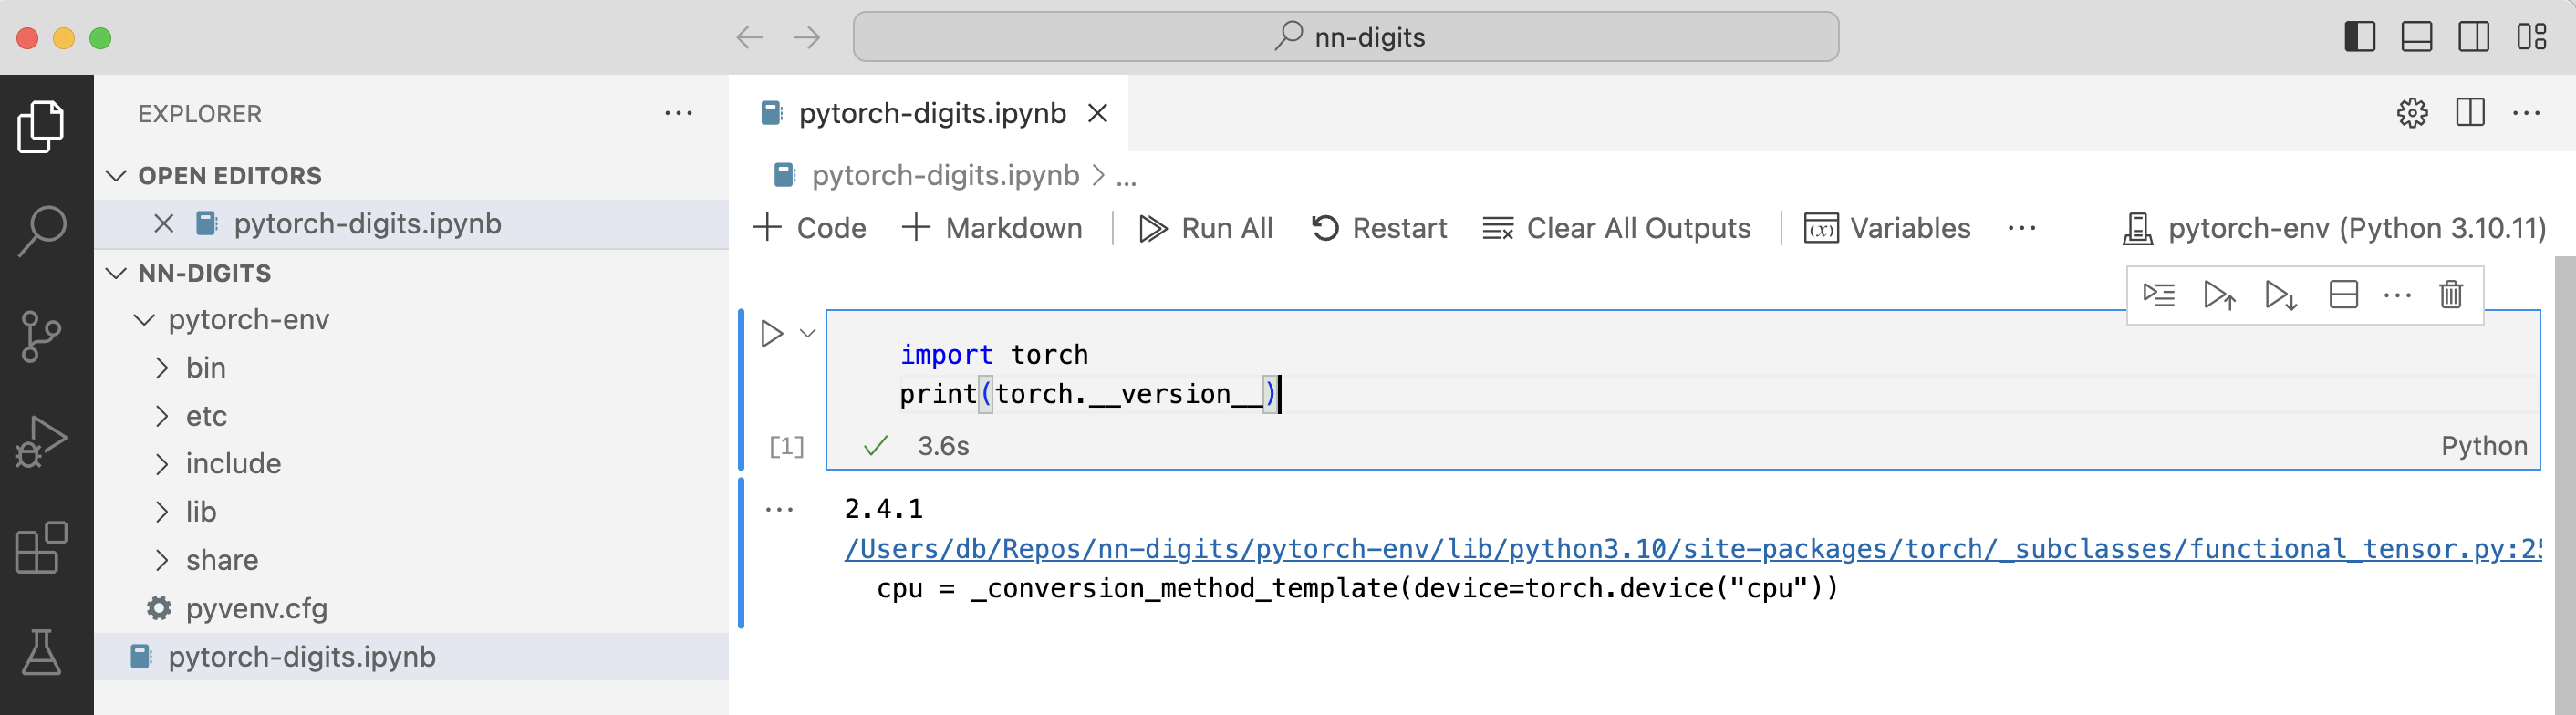The width and height of the screenshot is (2576, 715).
Task: Open the Run and Debug view
Action: 41,442
